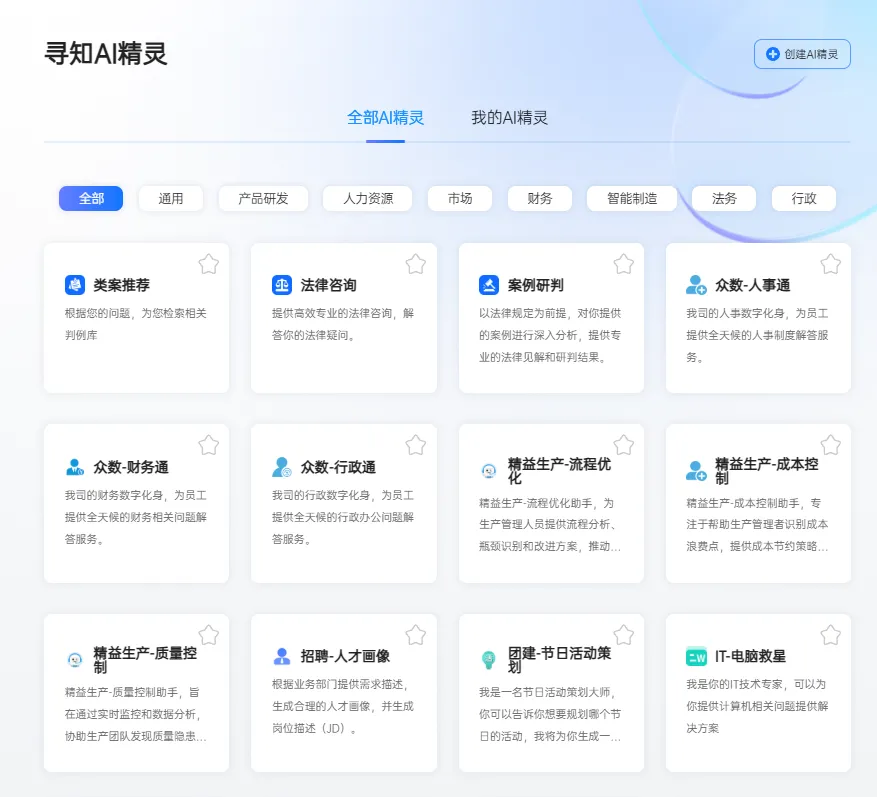877x797 pixels.
Task: Star the 众数-行政通 card
Action: 416,445
